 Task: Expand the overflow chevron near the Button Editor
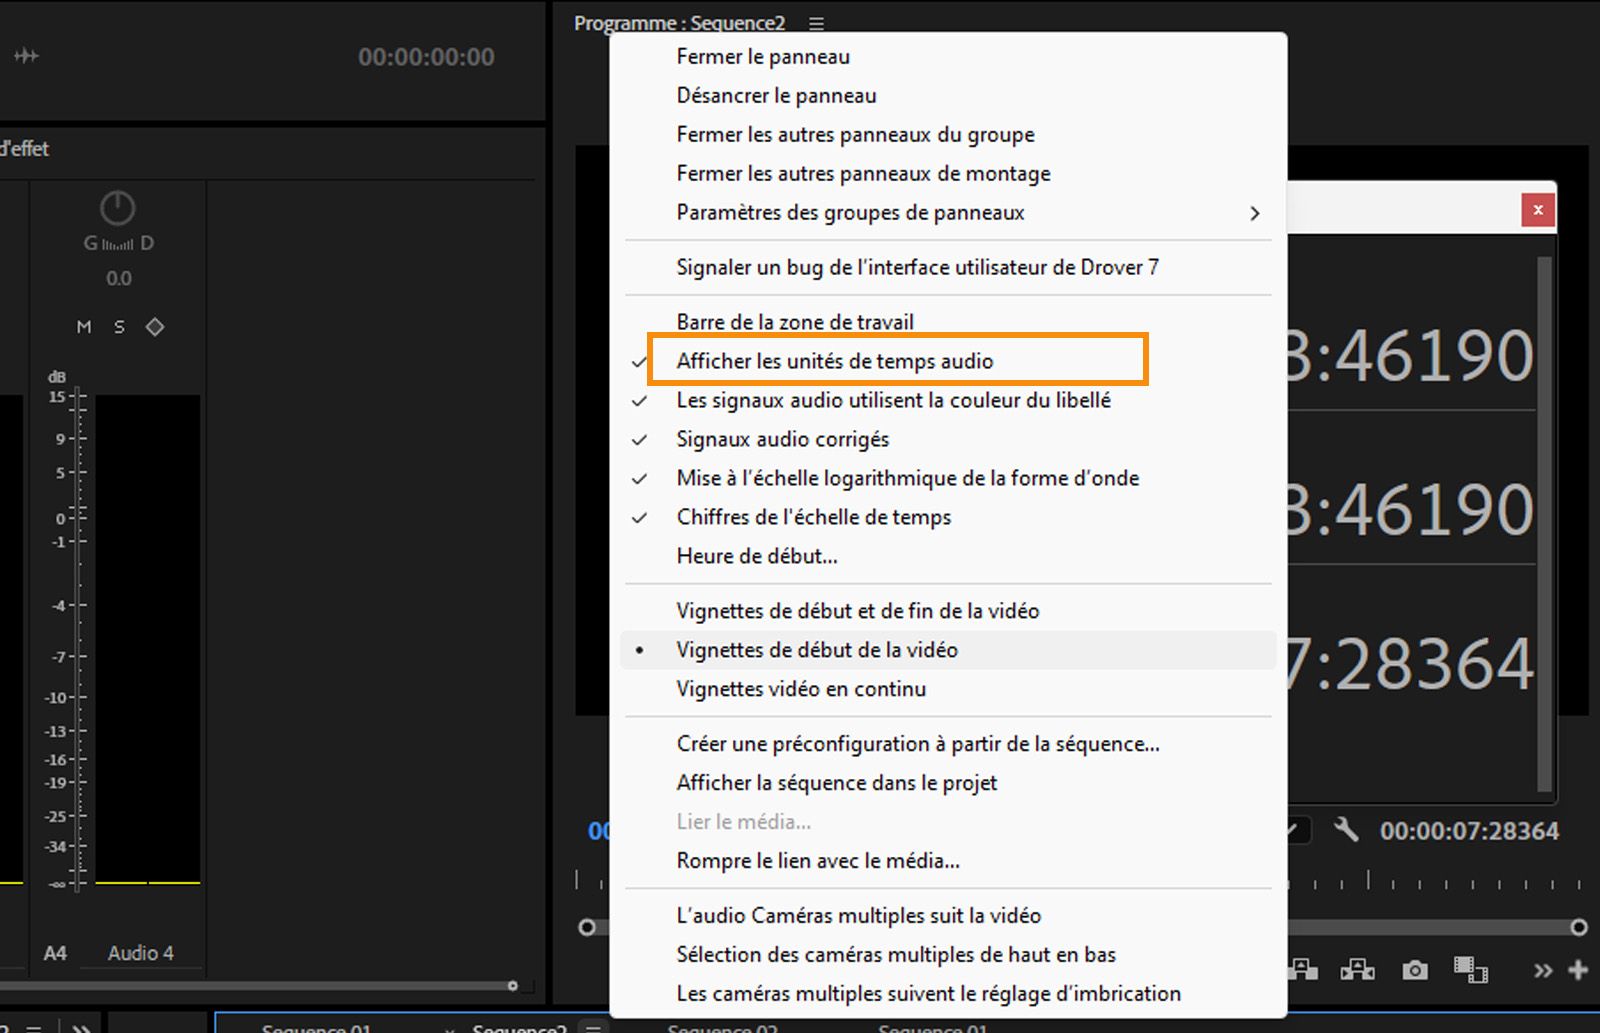[x=1543, y=970]
